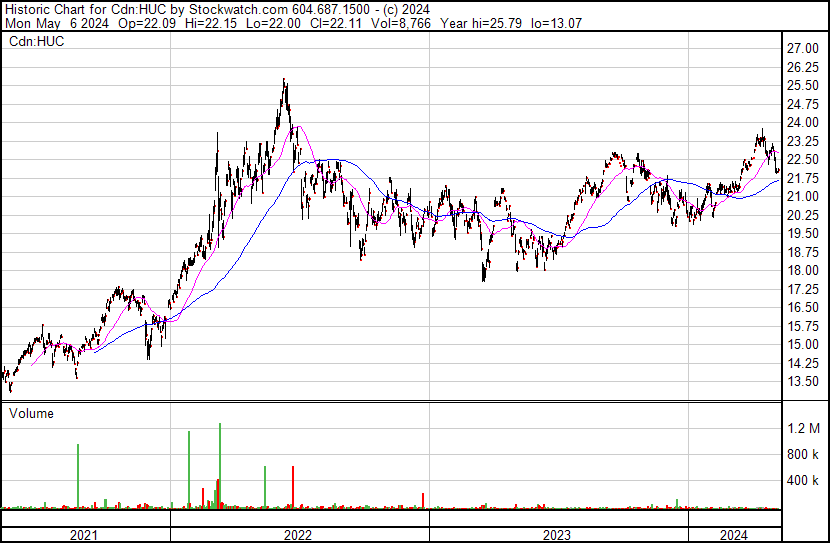Select the 21.00 price axis label
830x543 pixels.
click(802, 196)
